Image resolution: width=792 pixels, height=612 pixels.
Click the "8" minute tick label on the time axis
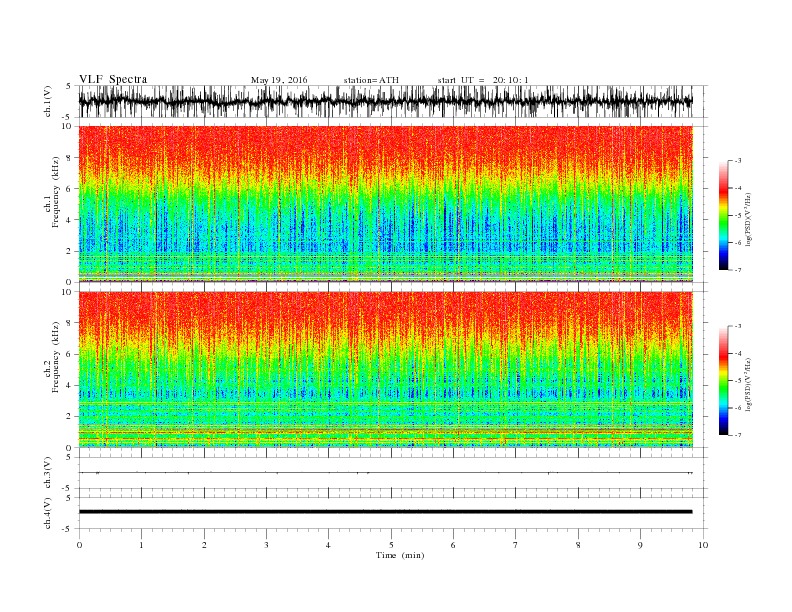(x=578, y=545)
